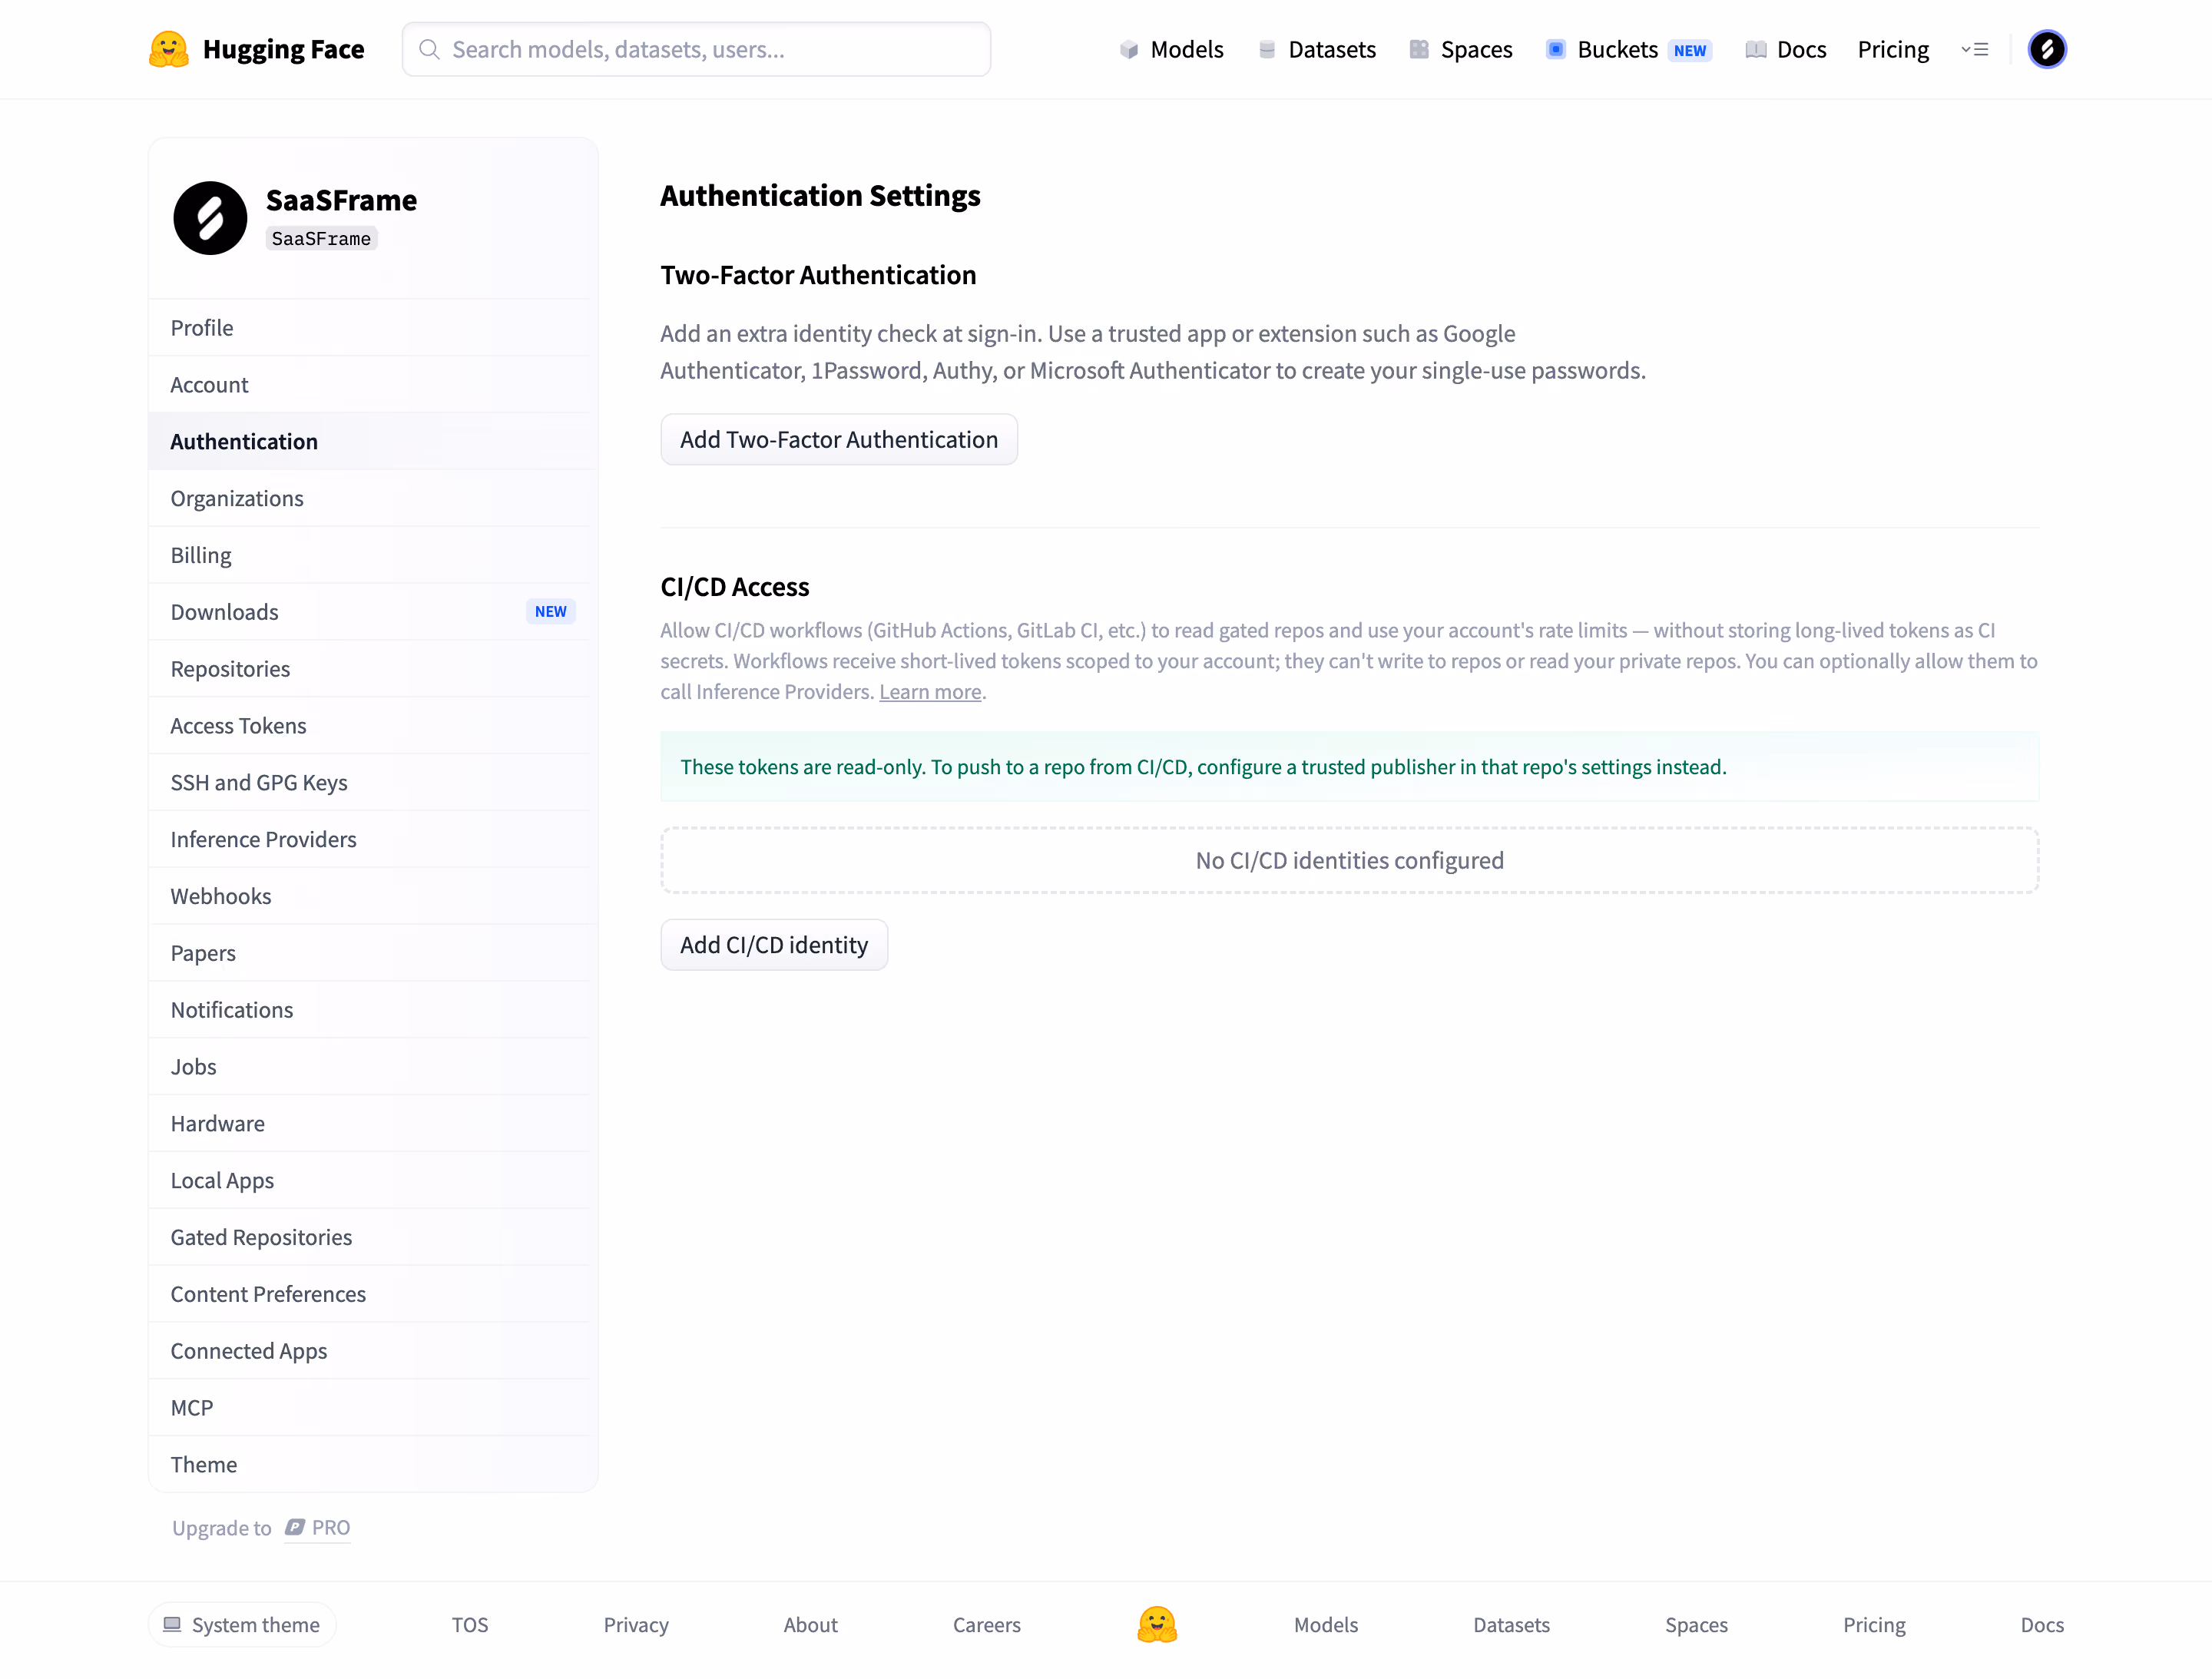Open the user avatar in top right
The height and width of the screenshot is (1679, 2212).
[2046, 49]
